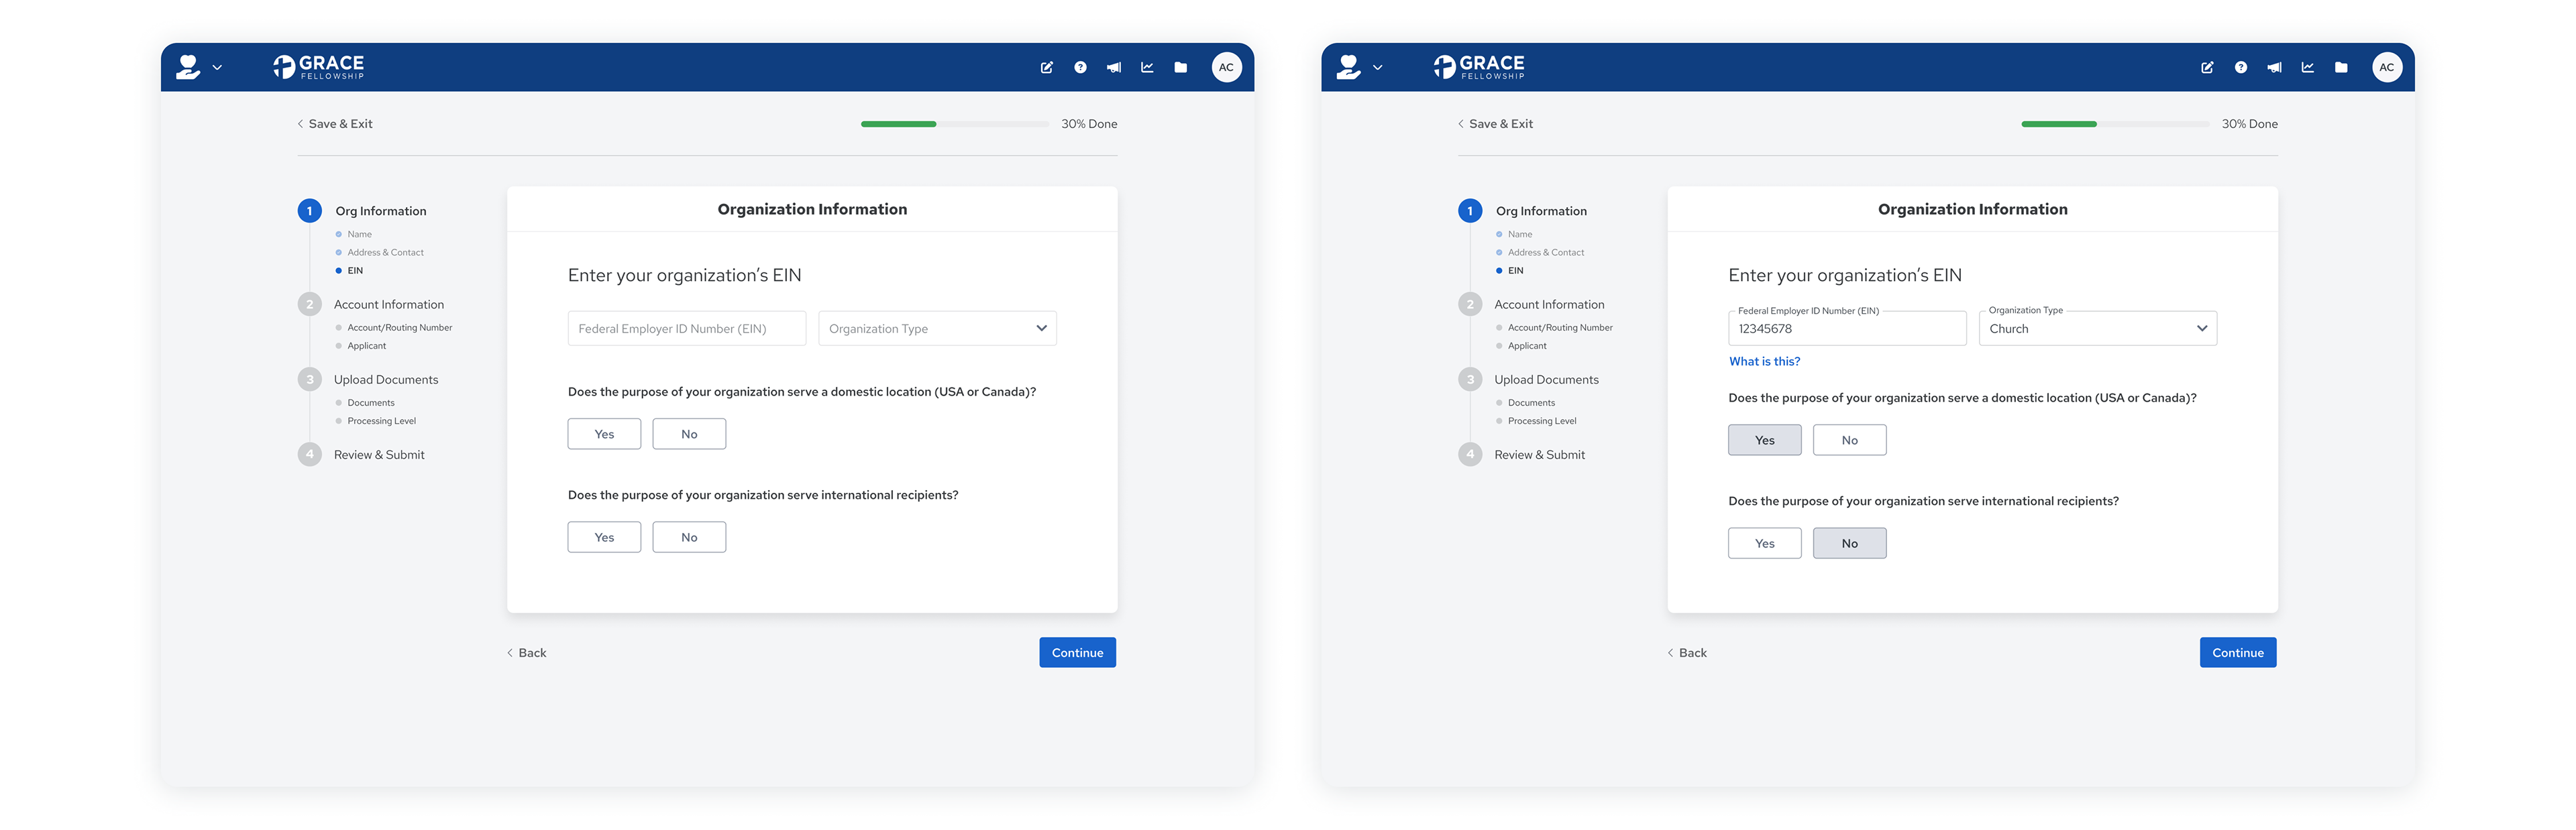Click the megaphone icon above the blank form

click(x=1113, y=68)
